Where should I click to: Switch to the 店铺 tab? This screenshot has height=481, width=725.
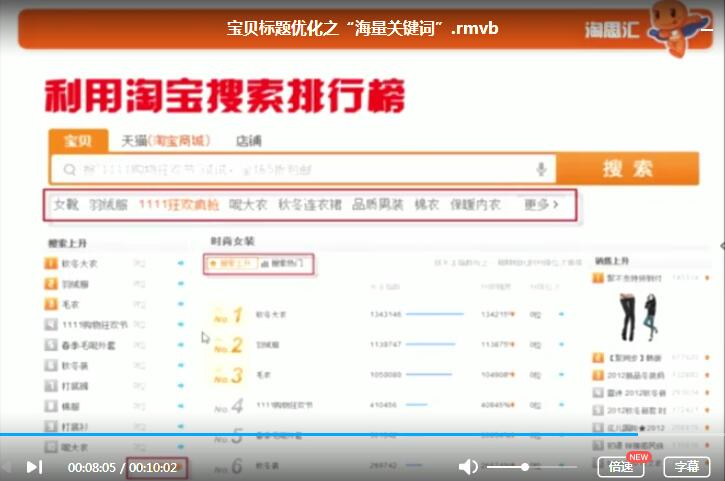point(249,141)
